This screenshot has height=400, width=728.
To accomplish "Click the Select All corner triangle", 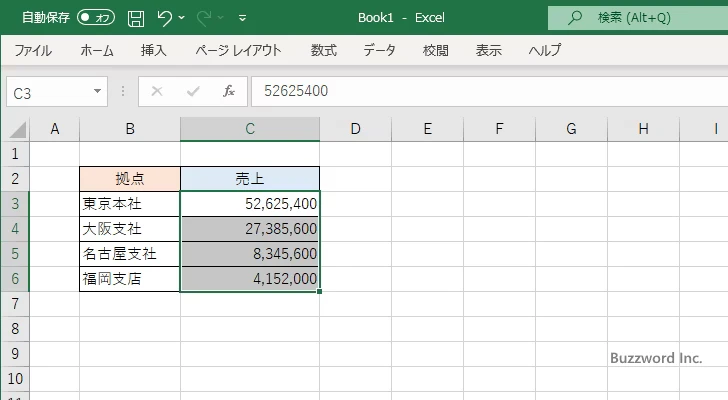I will pos(17,129).
